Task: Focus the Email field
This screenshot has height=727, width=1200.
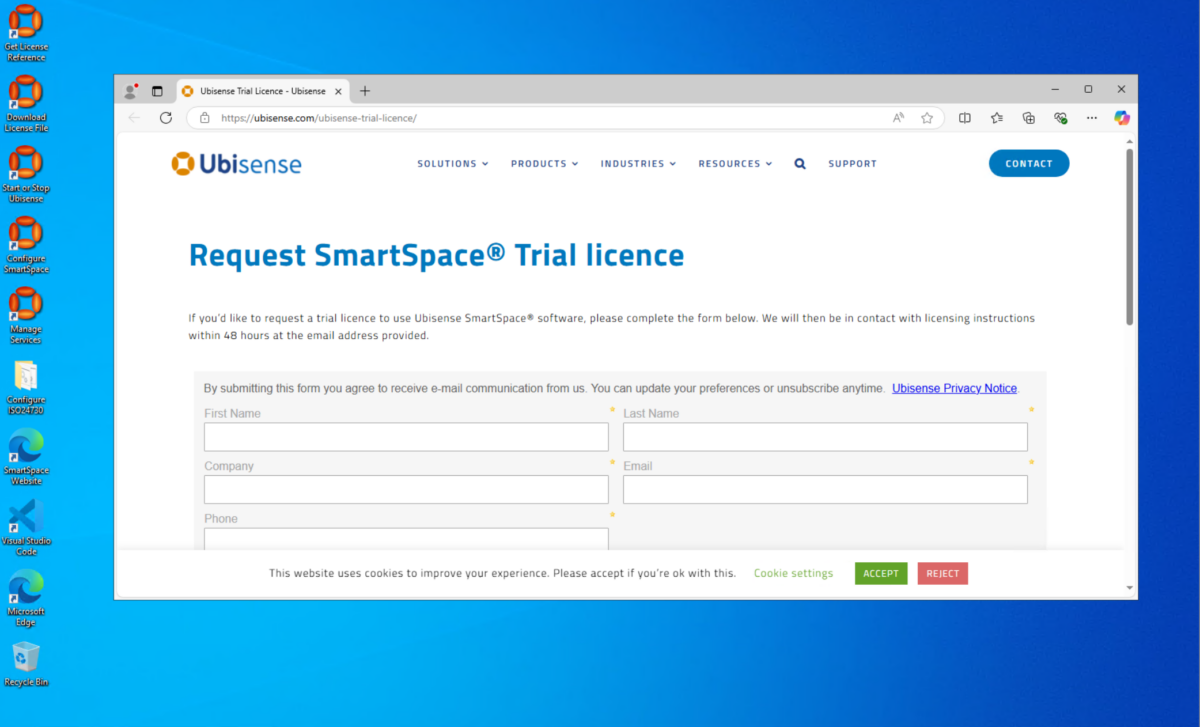Action: pyautogui.click(x=825, y=489)
